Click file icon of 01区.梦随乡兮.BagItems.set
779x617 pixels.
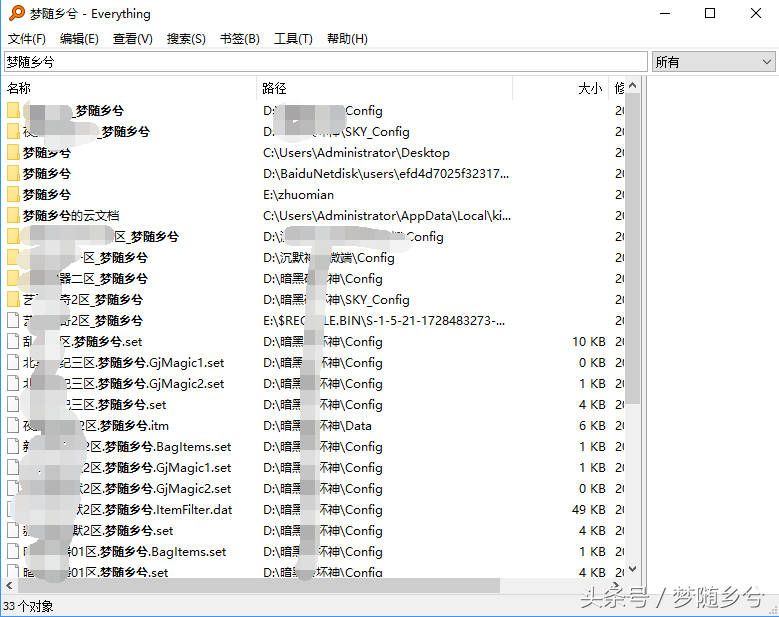pyautogui.click(x=13, y=551)
